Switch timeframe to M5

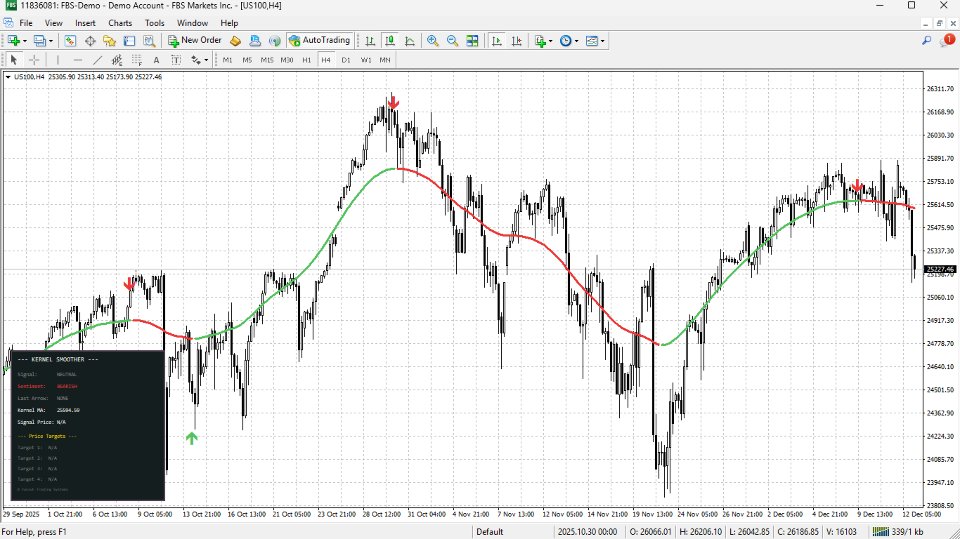[247, 60]
